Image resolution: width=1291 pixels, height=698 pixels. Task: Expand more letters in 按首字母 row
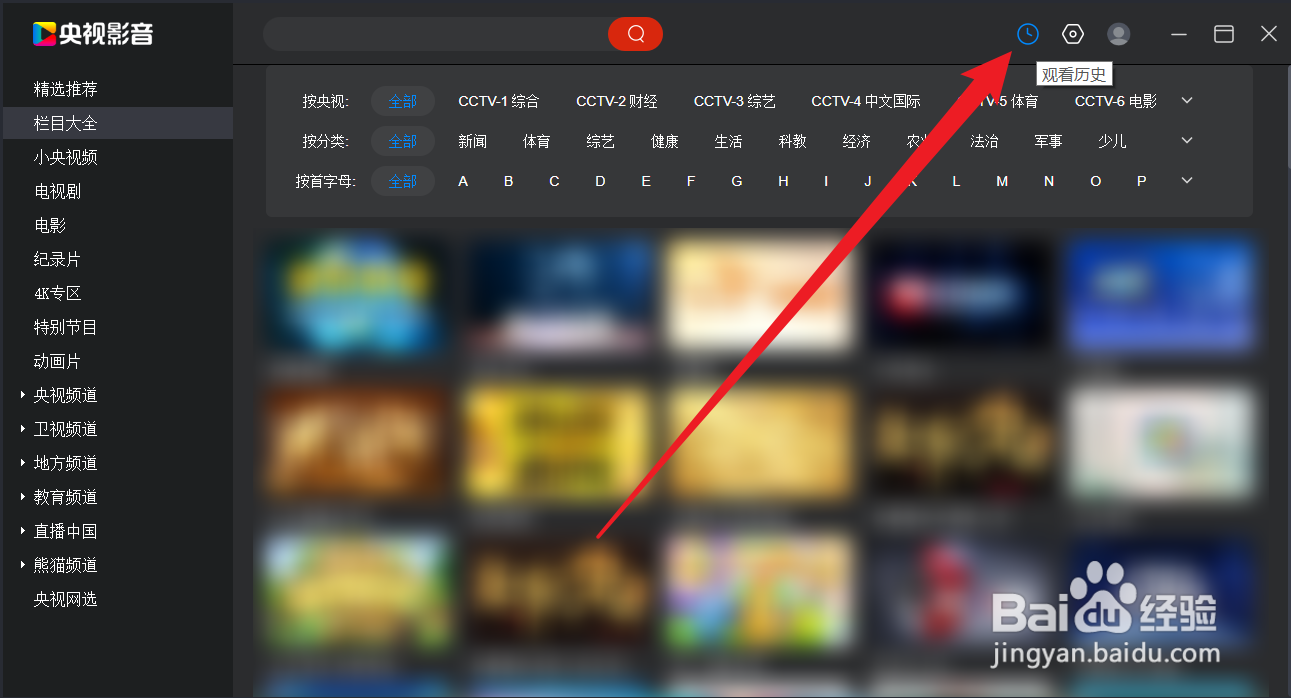(x=1187, y=181)
